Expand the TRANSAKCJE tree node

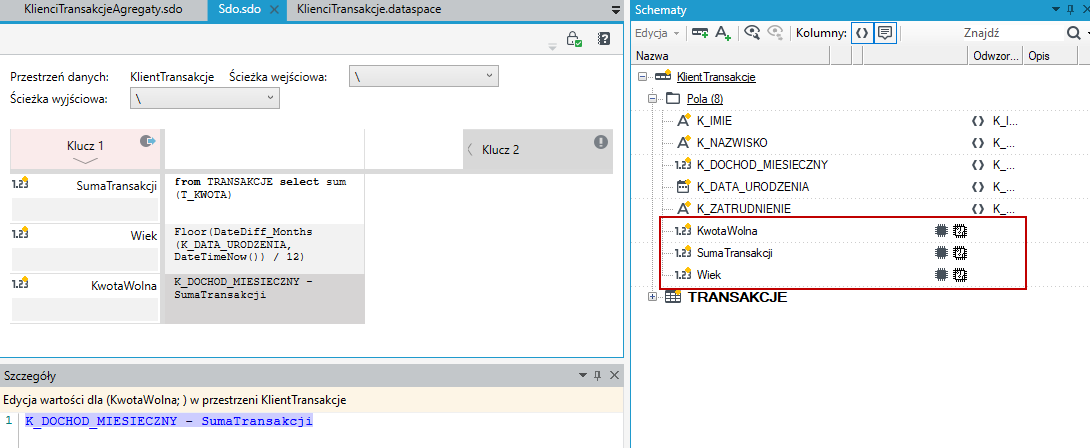653,297
